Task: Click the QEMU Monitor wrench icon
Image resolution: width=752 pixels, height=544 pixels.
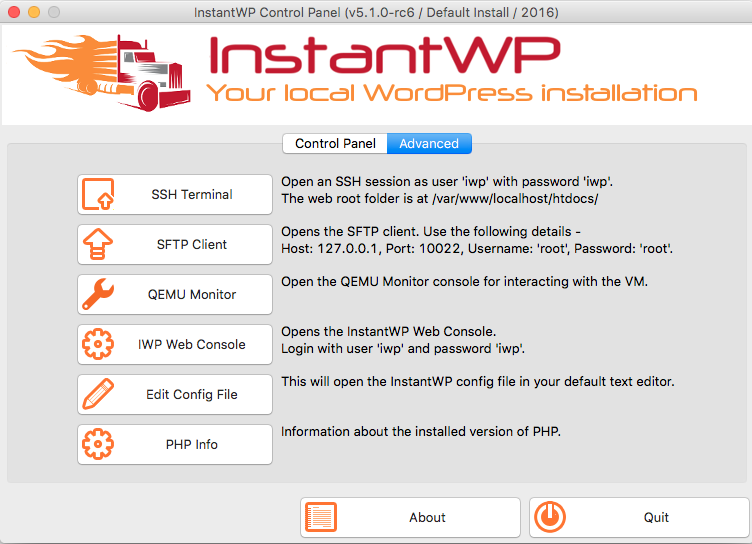Action: tap(98, 294)
